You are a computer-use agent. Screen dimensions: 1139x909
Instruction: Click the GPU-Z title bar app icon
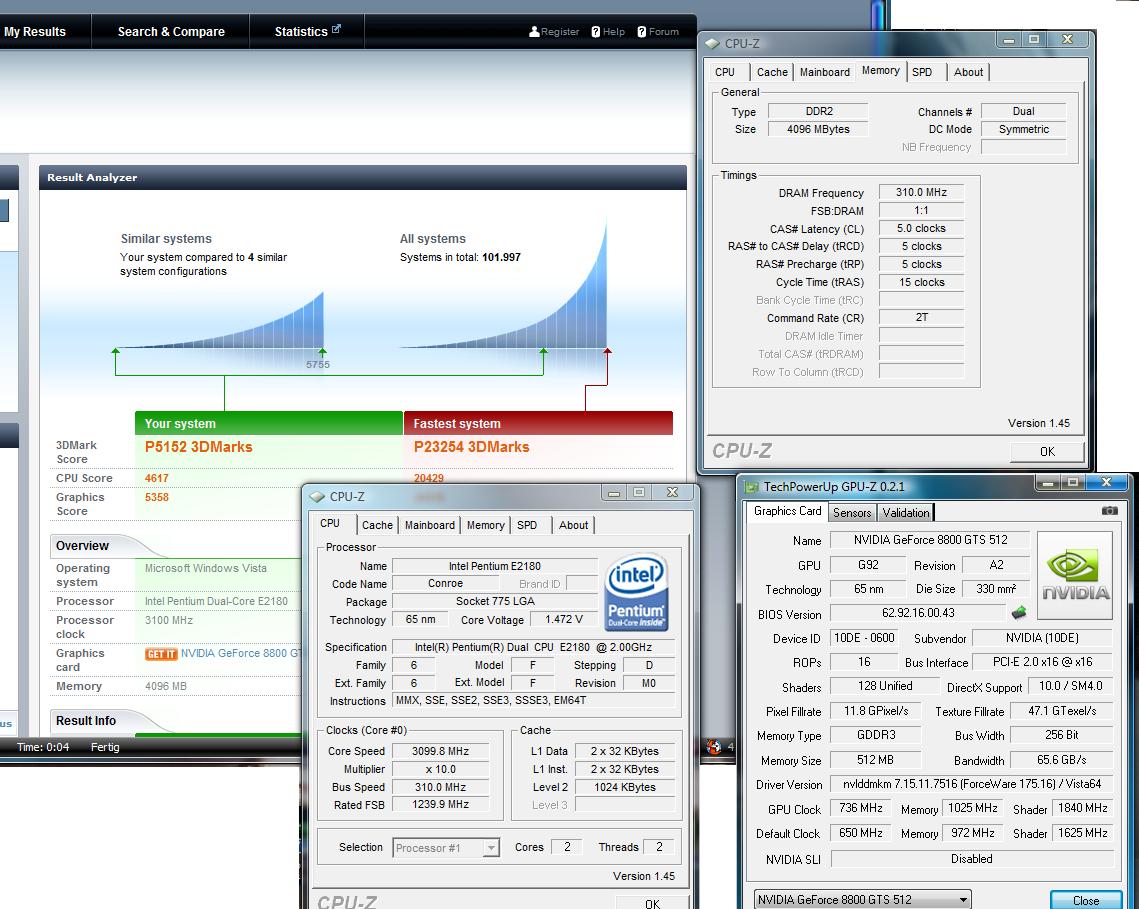point(751,487)
